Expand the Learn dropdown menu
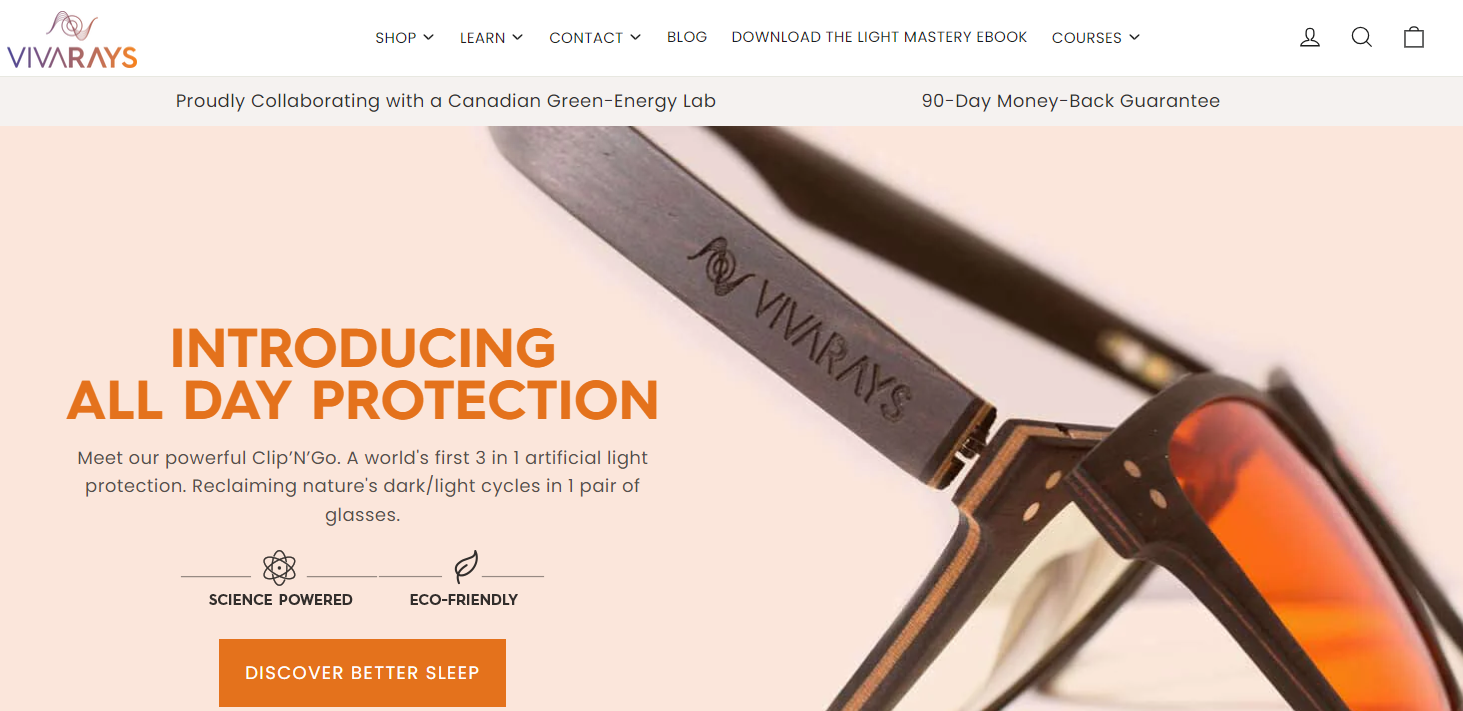1463x711 pixels. [491, 38]
